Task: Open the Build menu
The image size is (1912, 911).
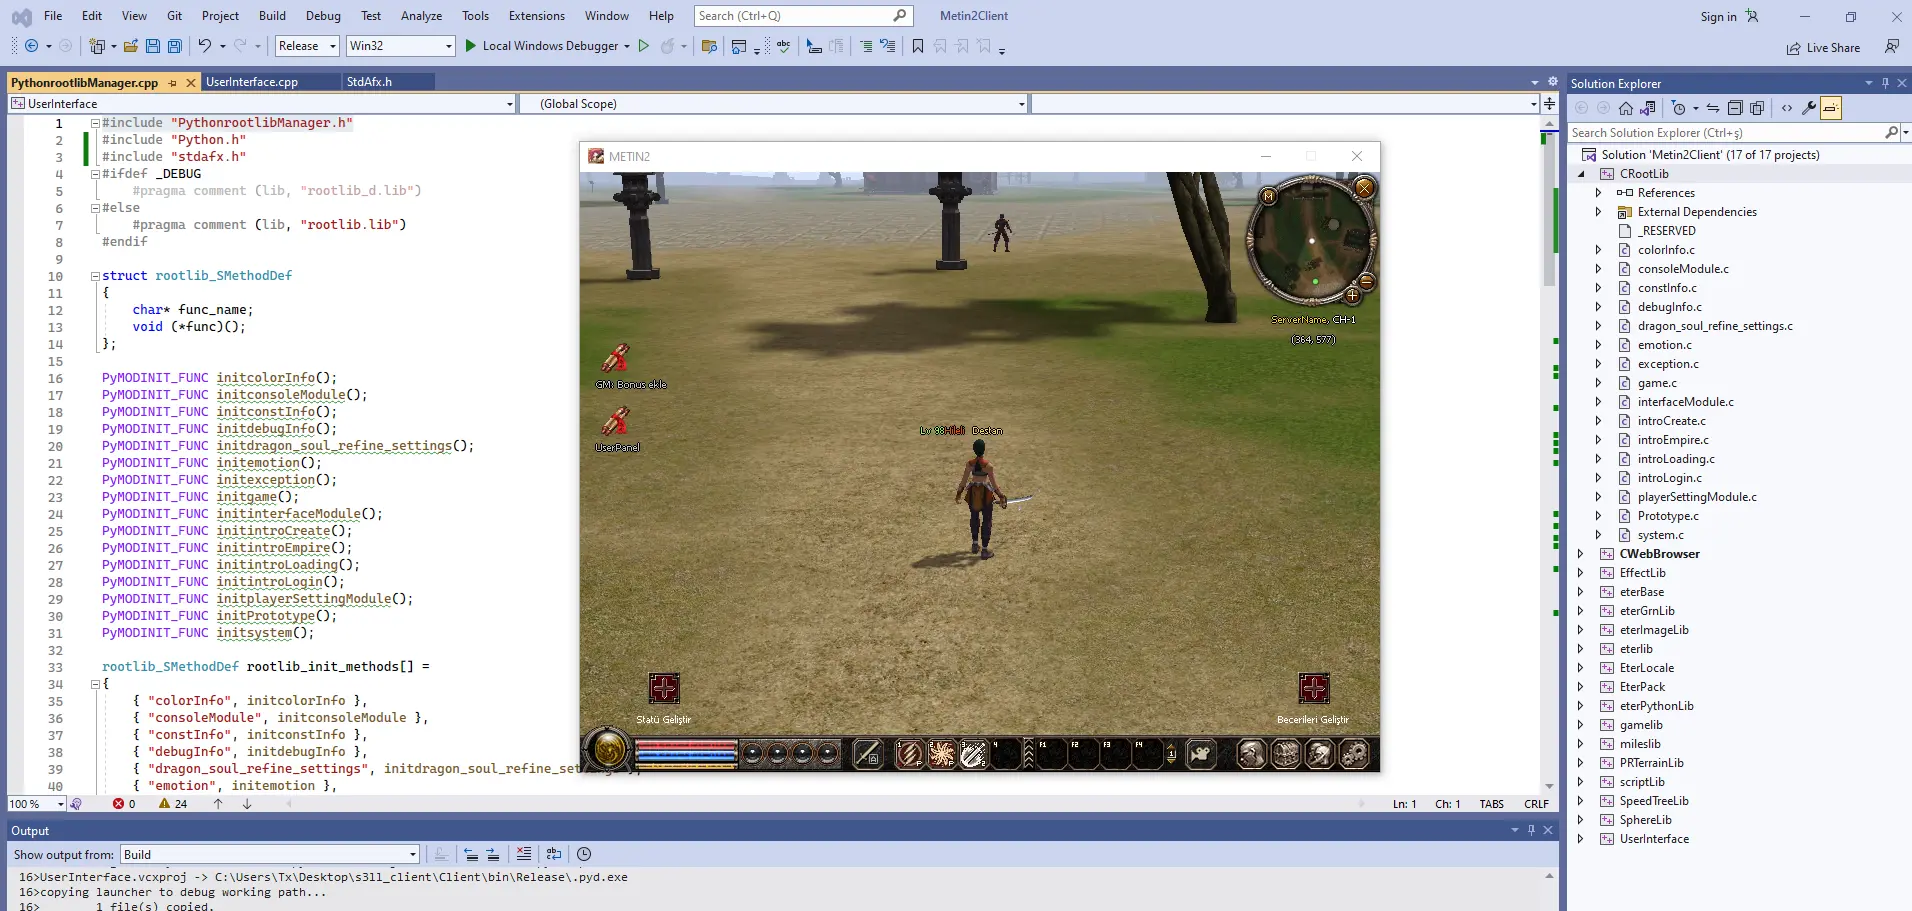Action: point(272,16)
